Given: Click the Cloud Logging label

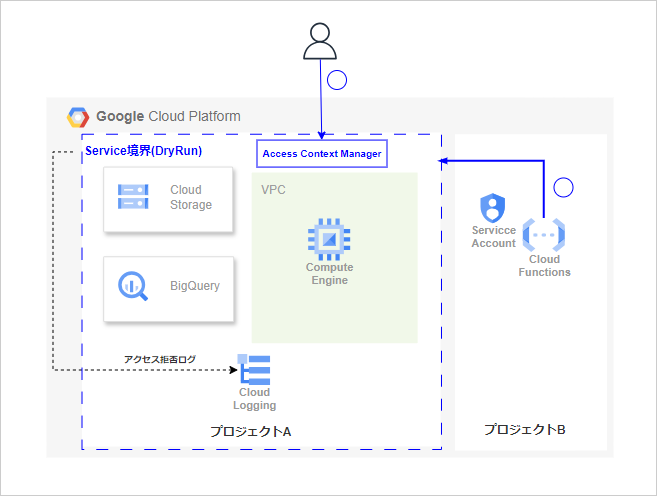Looking at the screenshot, I should coord(254,399).
